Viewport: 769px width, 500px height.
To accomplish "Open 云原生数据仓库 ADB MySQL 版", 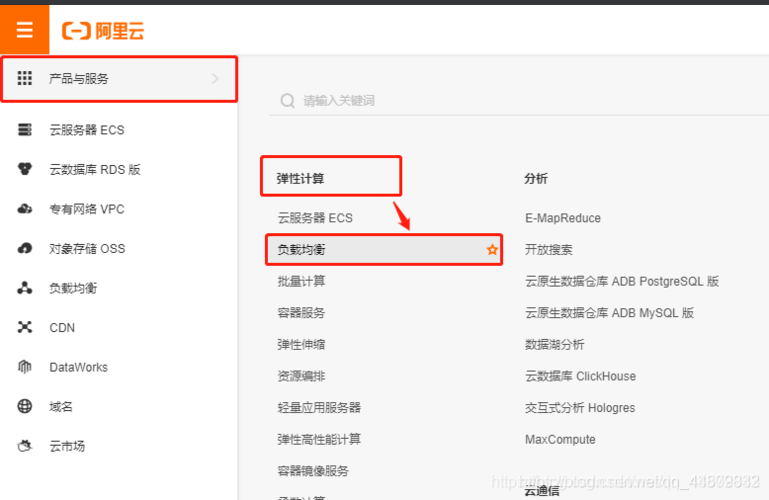I will pos(610,313).
